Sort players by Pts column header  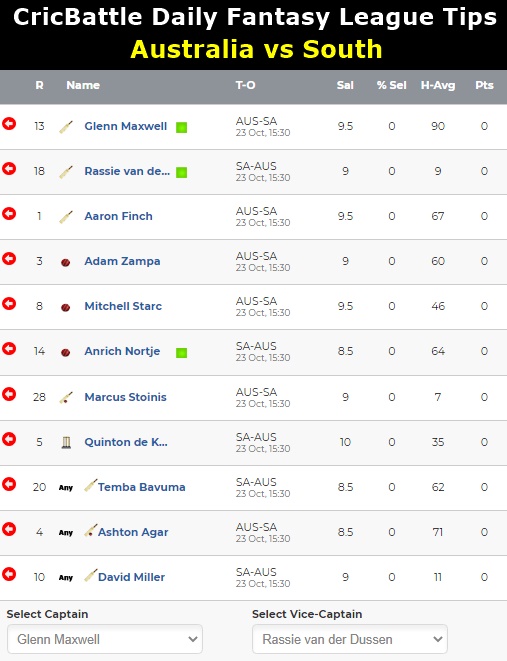(x=484, y=85)
